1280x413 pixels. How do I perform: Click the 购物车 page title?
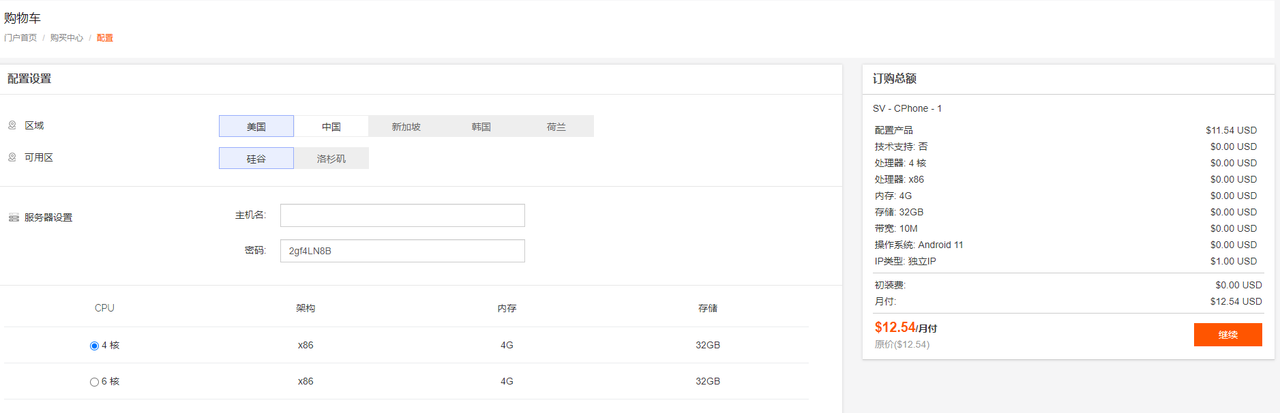coord(22,18)
